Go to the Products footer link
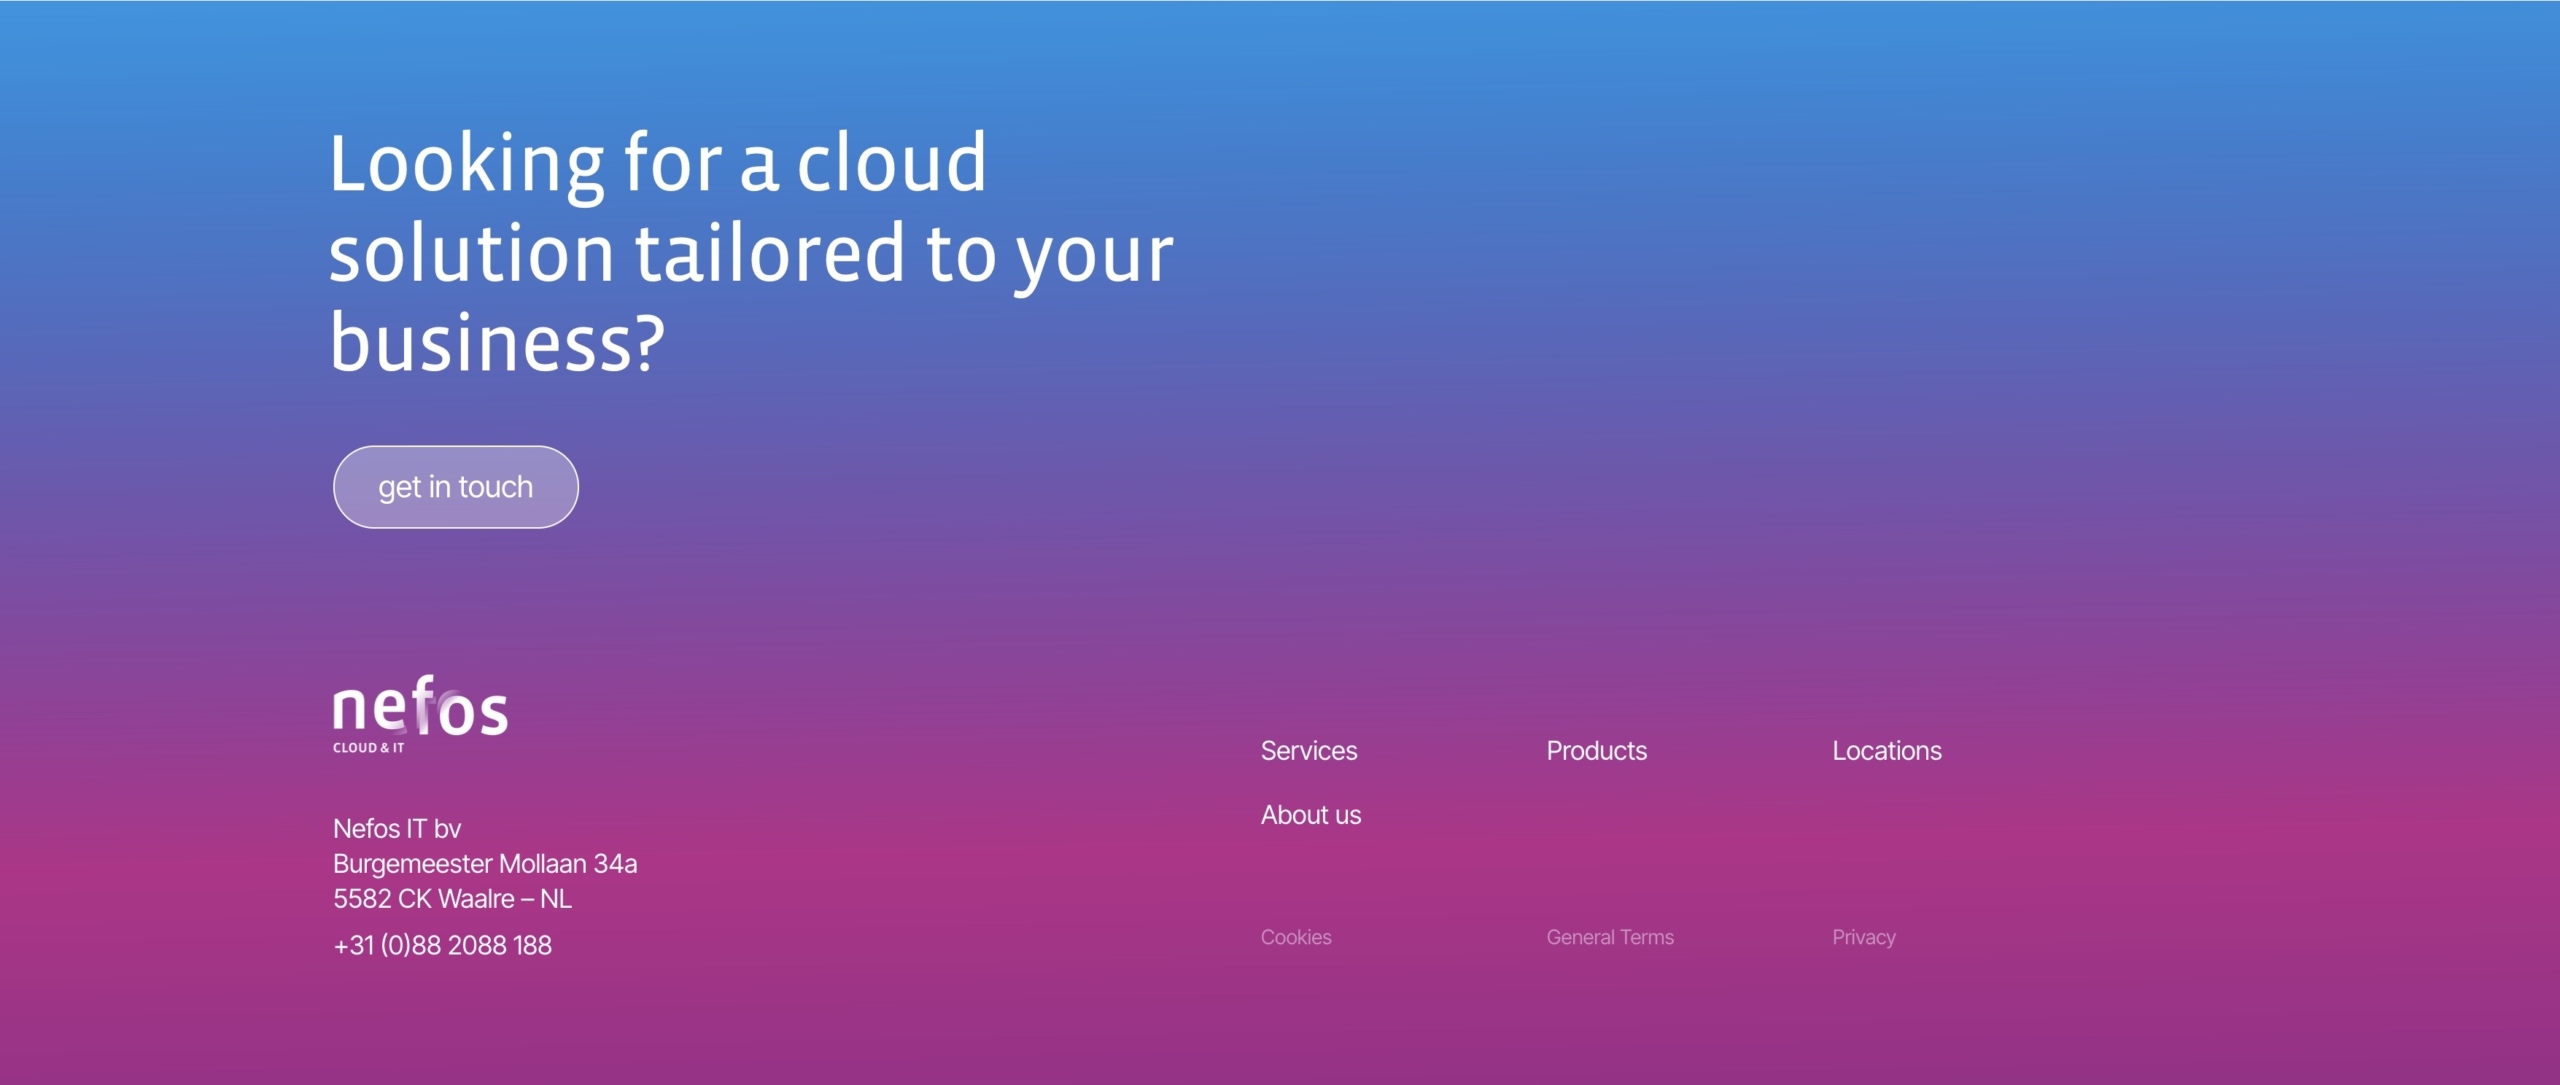Viewport: 2560px width, 1085px height. 1596,751
